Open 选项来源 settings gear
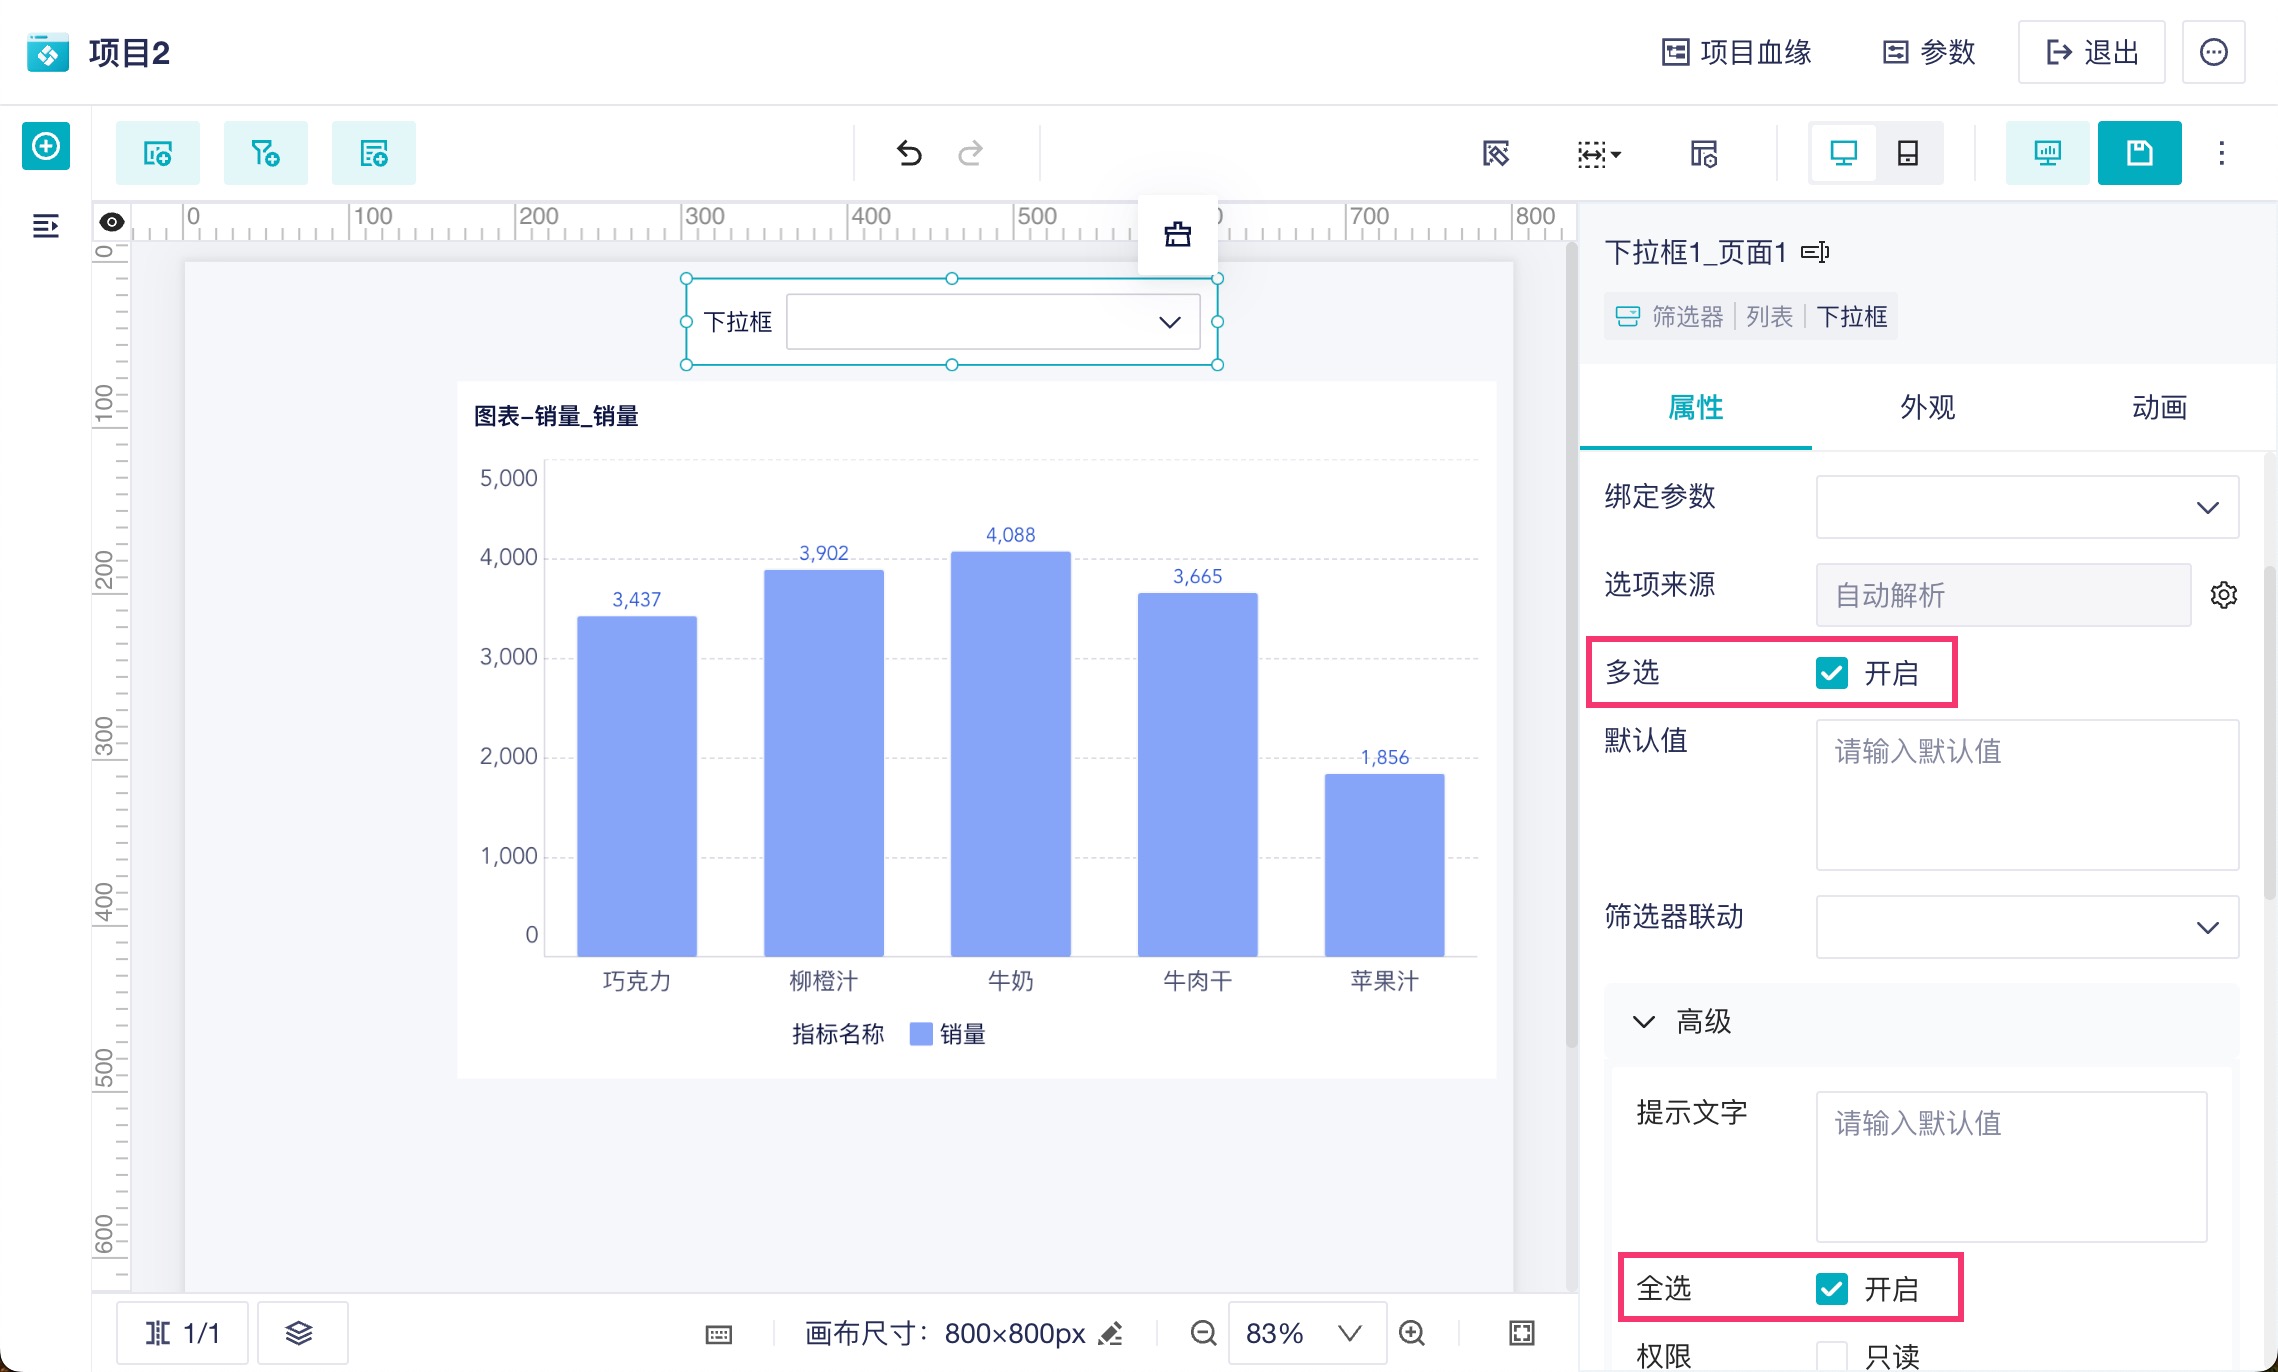The image size is (2278, 1372). (x=2223, y=595)
